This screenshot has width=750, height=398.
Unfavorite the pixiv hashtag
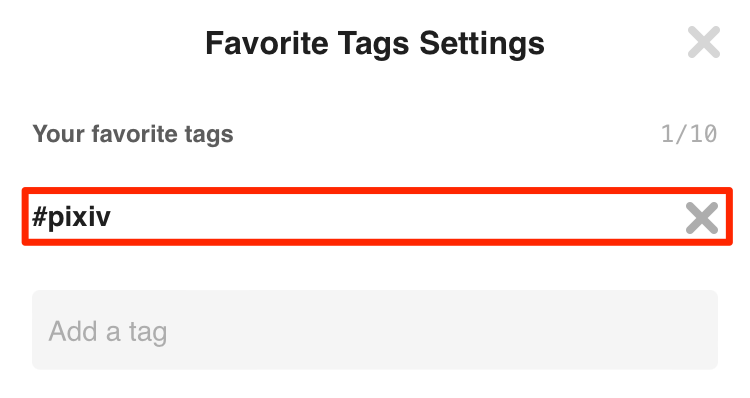[x=702, y=218]
